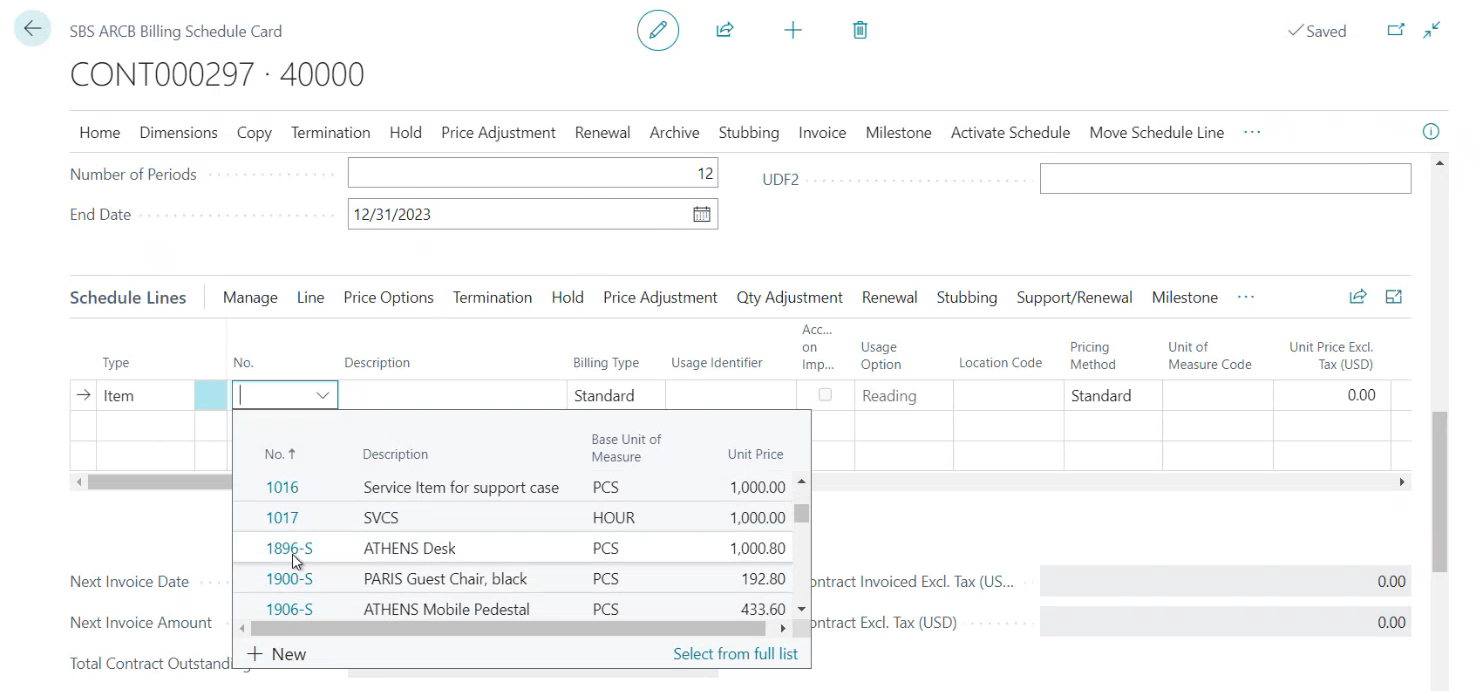The image size is (1480, 691).
Task: Click the New button in the item lookup
Action: (277, 653)
